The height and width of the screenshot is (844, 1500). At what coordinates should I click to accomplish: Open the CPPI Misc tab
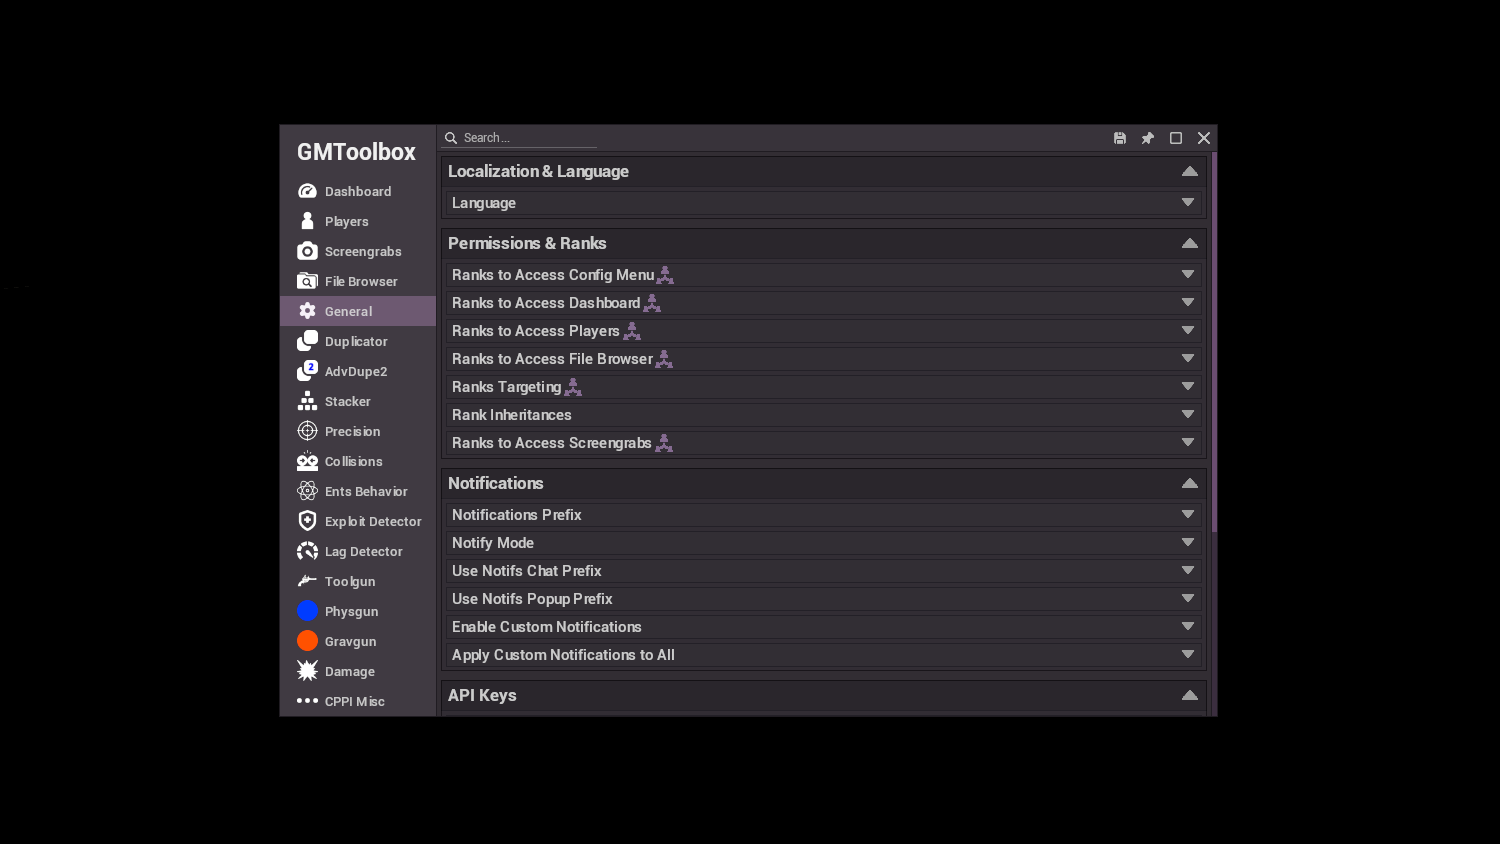click(x=358, y=701)
